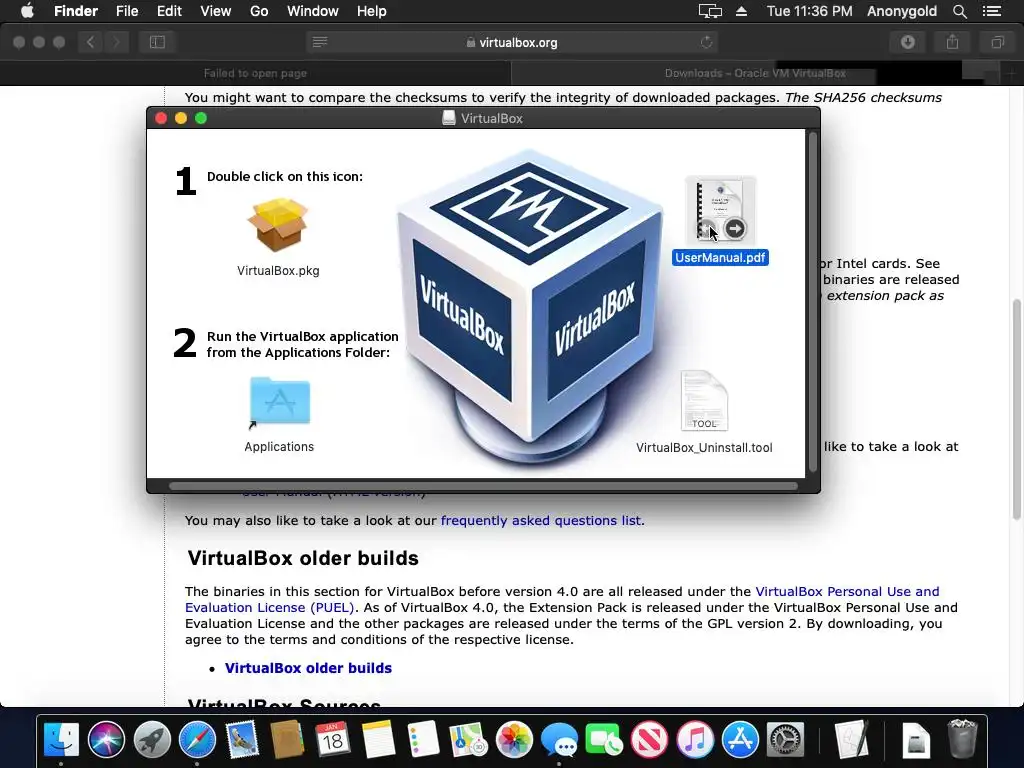Launch Siri from the Dock

(x=106, y=740)
